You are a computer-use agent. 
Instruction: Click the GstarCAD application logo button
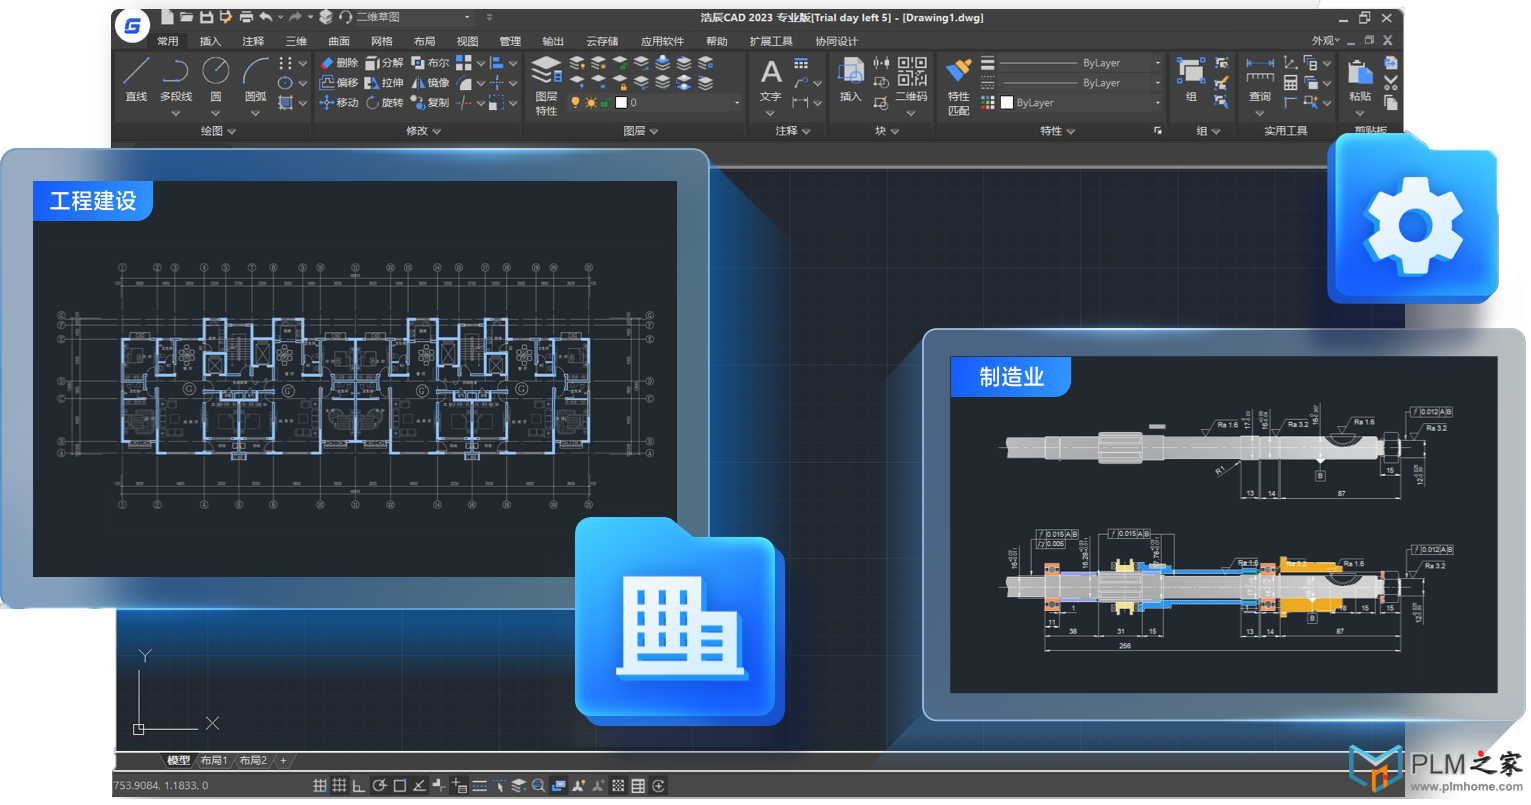pos(132,25)
